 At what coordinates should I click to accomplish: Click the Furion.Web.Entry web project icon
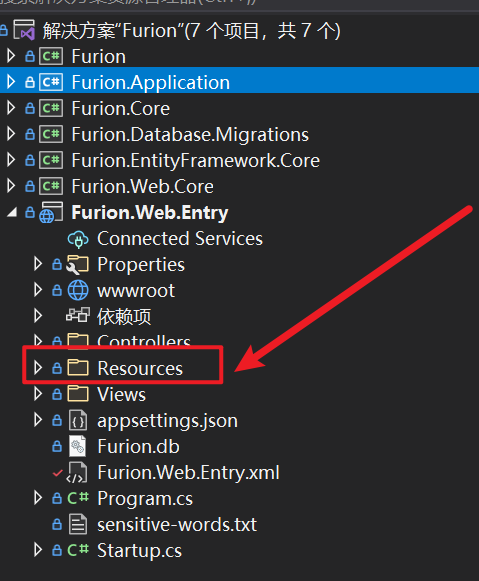pos(51,213)
